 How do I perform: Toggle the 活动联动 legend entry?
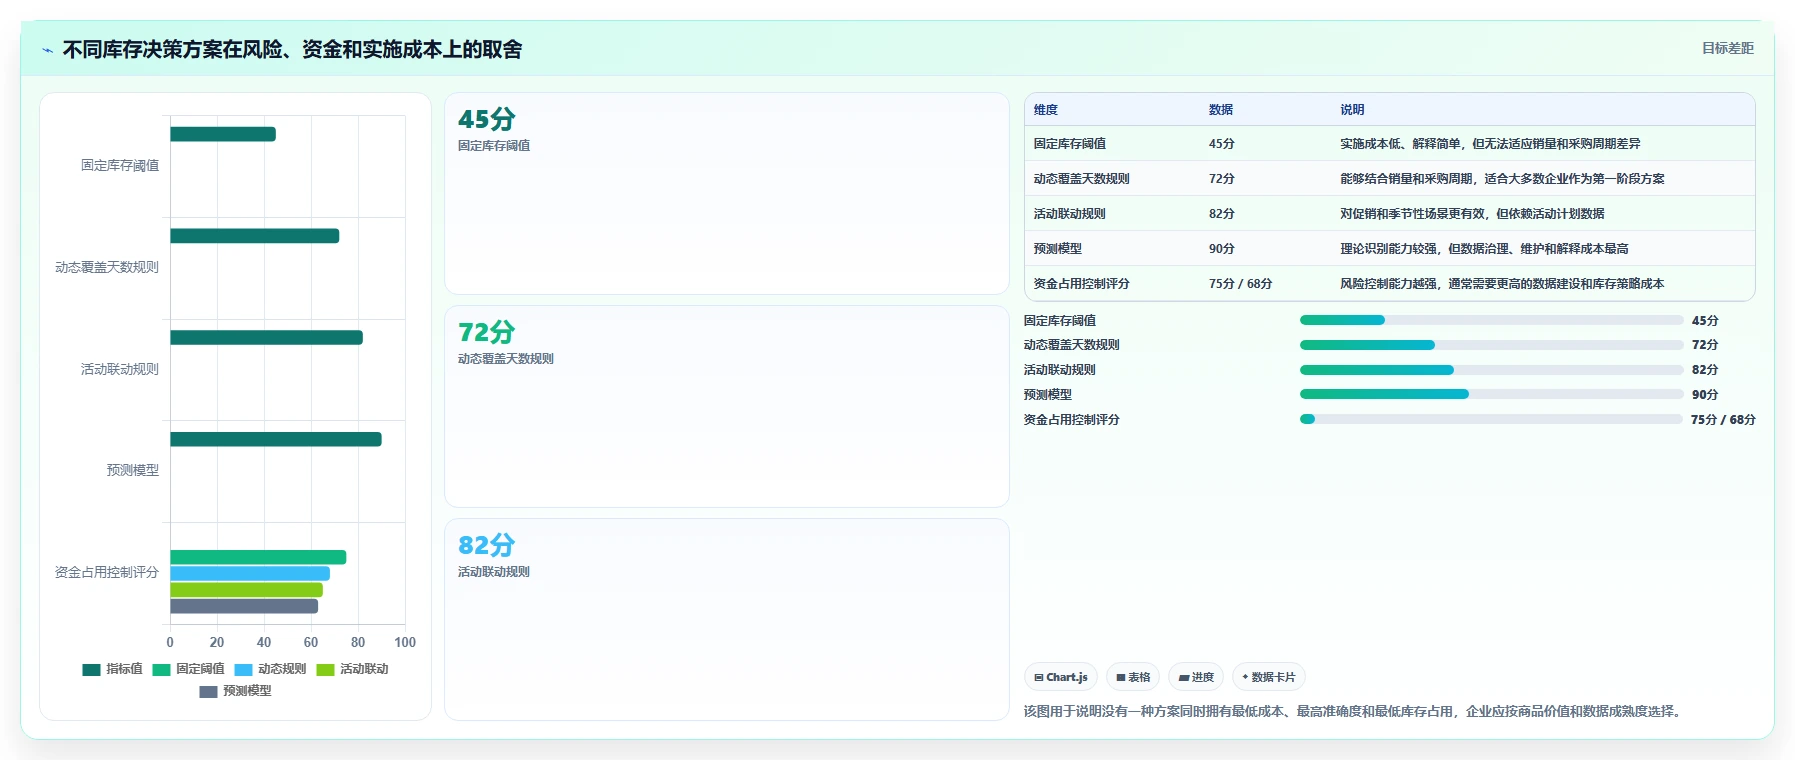pyautogui.click(x=353, y=669)
